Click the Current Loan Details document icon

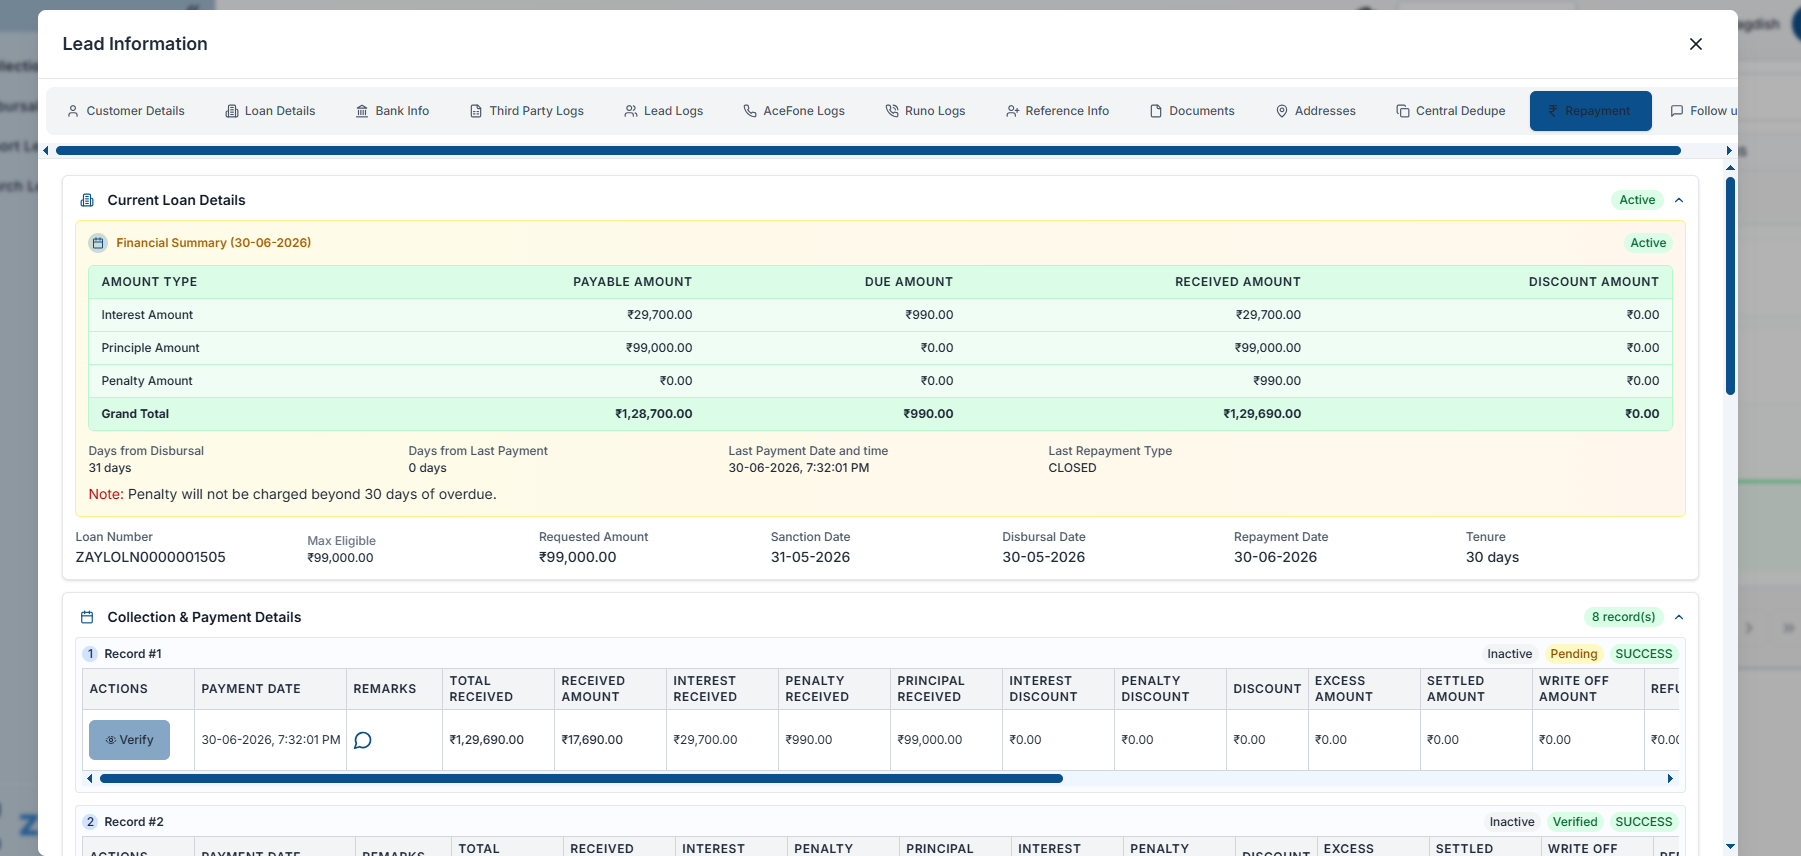(x=87, y=200)
